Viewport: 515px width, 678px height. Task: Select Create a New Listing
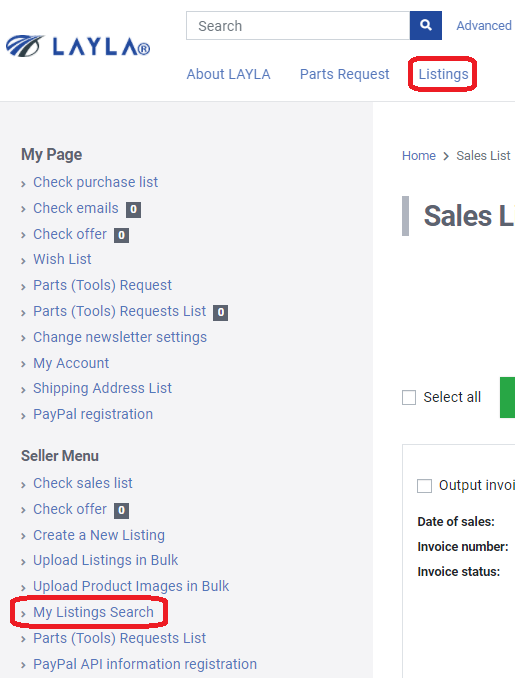tap(99, 535)
